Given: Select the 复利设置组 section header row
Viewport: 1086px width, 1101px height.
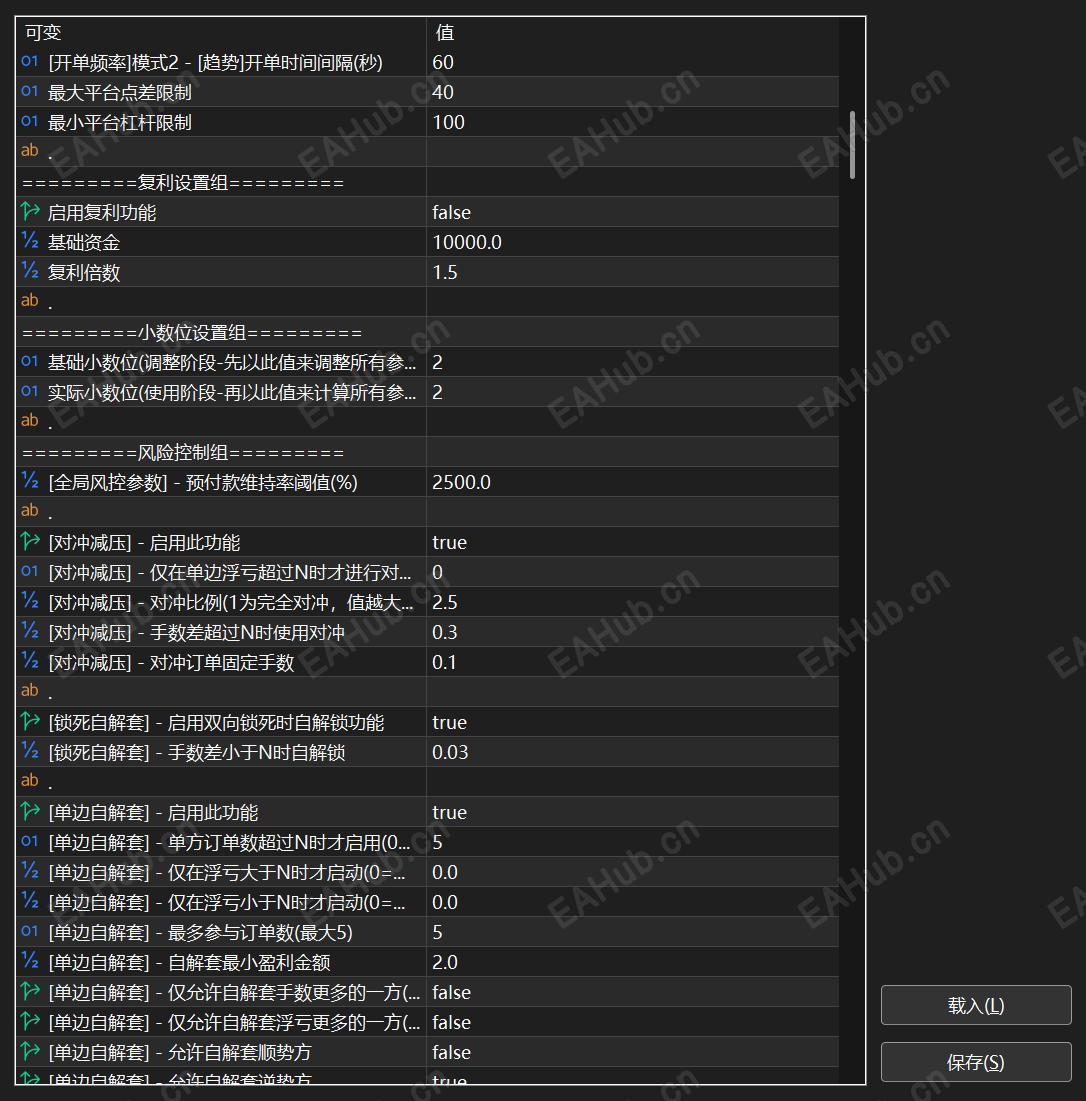Looking at the screenshot, I should click(x=428, y=183).
